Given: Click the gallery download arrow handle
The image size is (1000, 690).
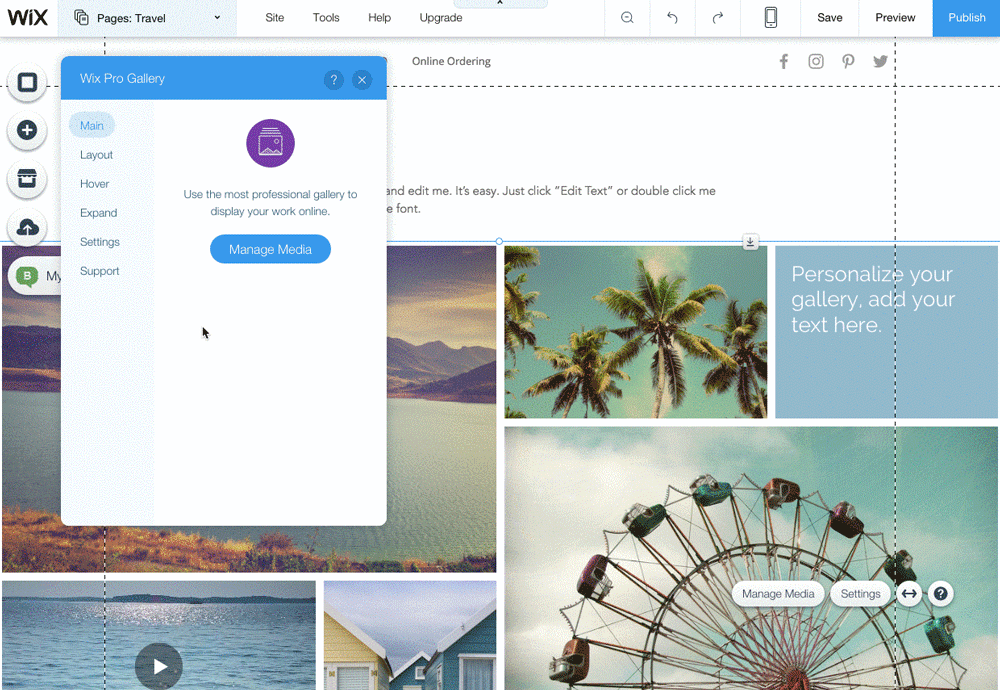Looking at the screenshot, I should (750, 242).
